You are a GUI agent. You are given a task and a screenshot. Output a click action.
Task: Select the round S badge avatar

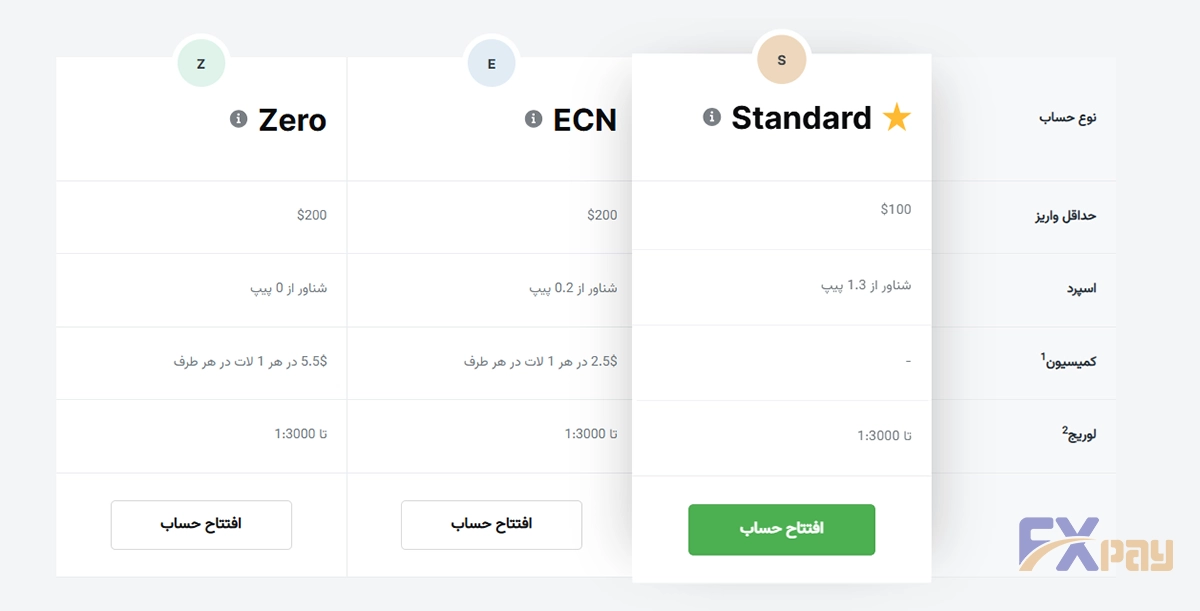pos(781,60)
